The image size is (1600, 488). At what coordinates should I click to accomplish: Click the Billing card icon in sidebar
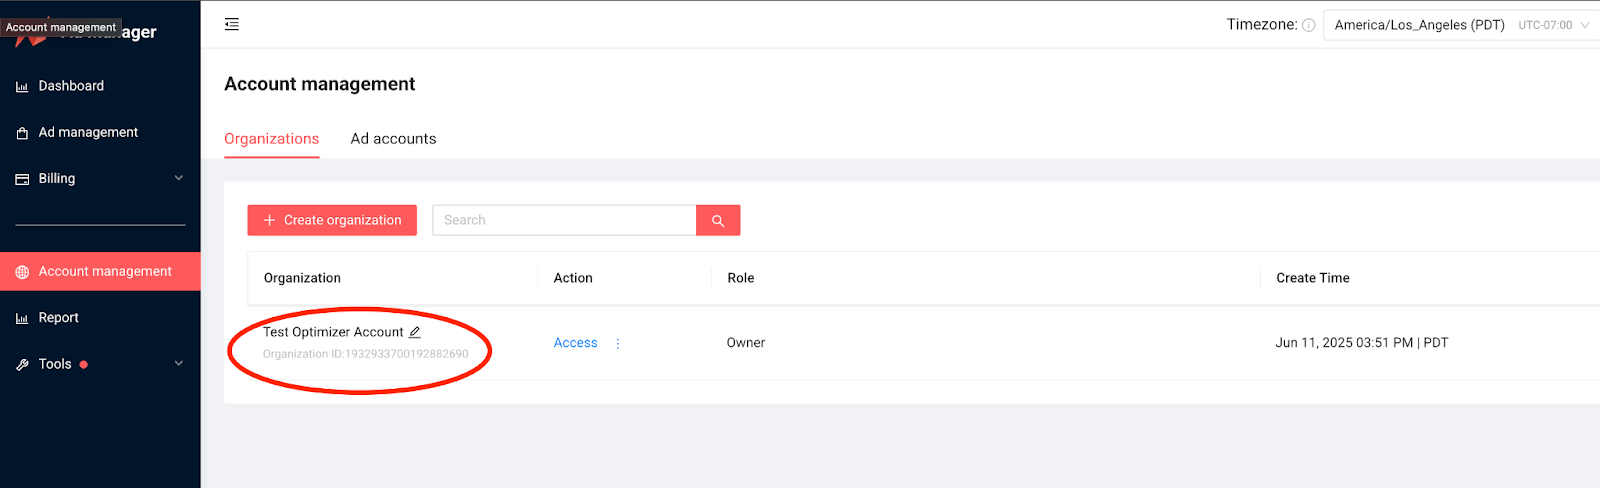[x=22, y=179]
